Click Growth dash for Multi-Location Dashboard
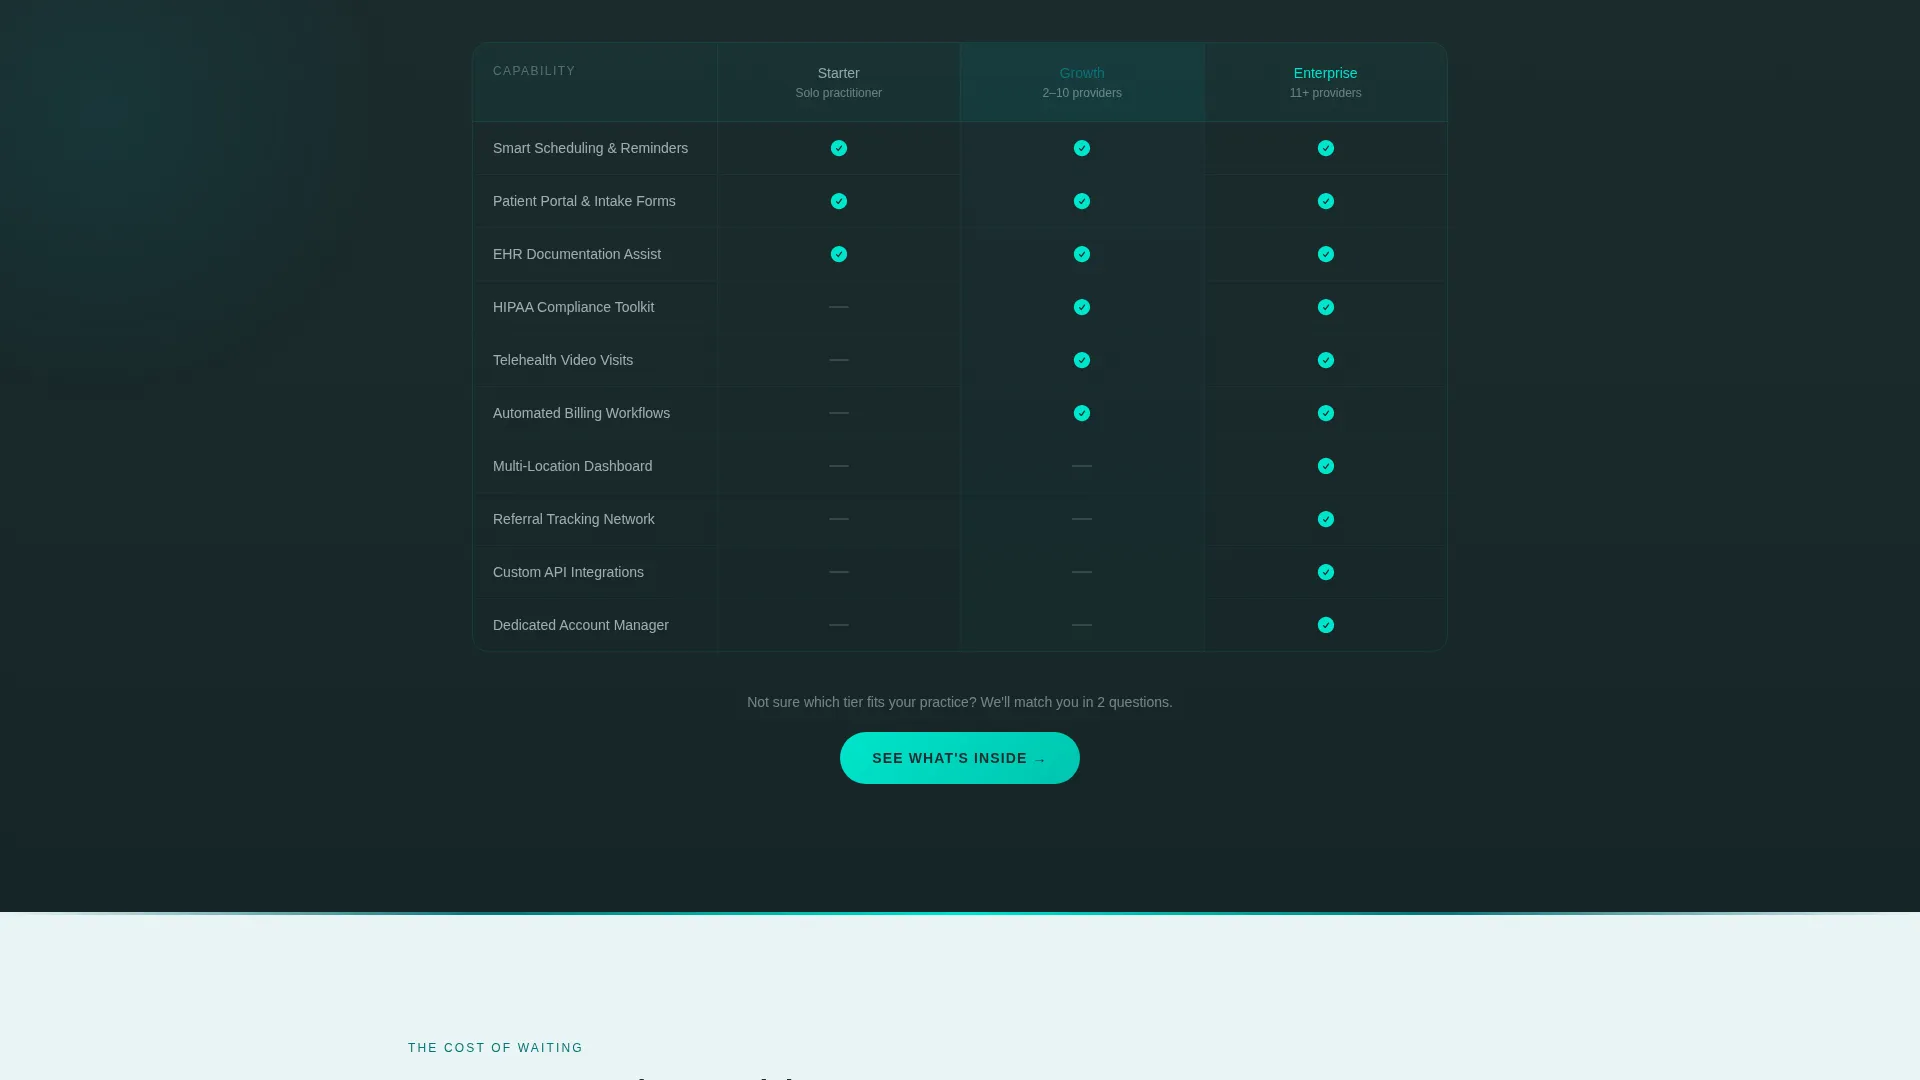 click(1082, 466)
